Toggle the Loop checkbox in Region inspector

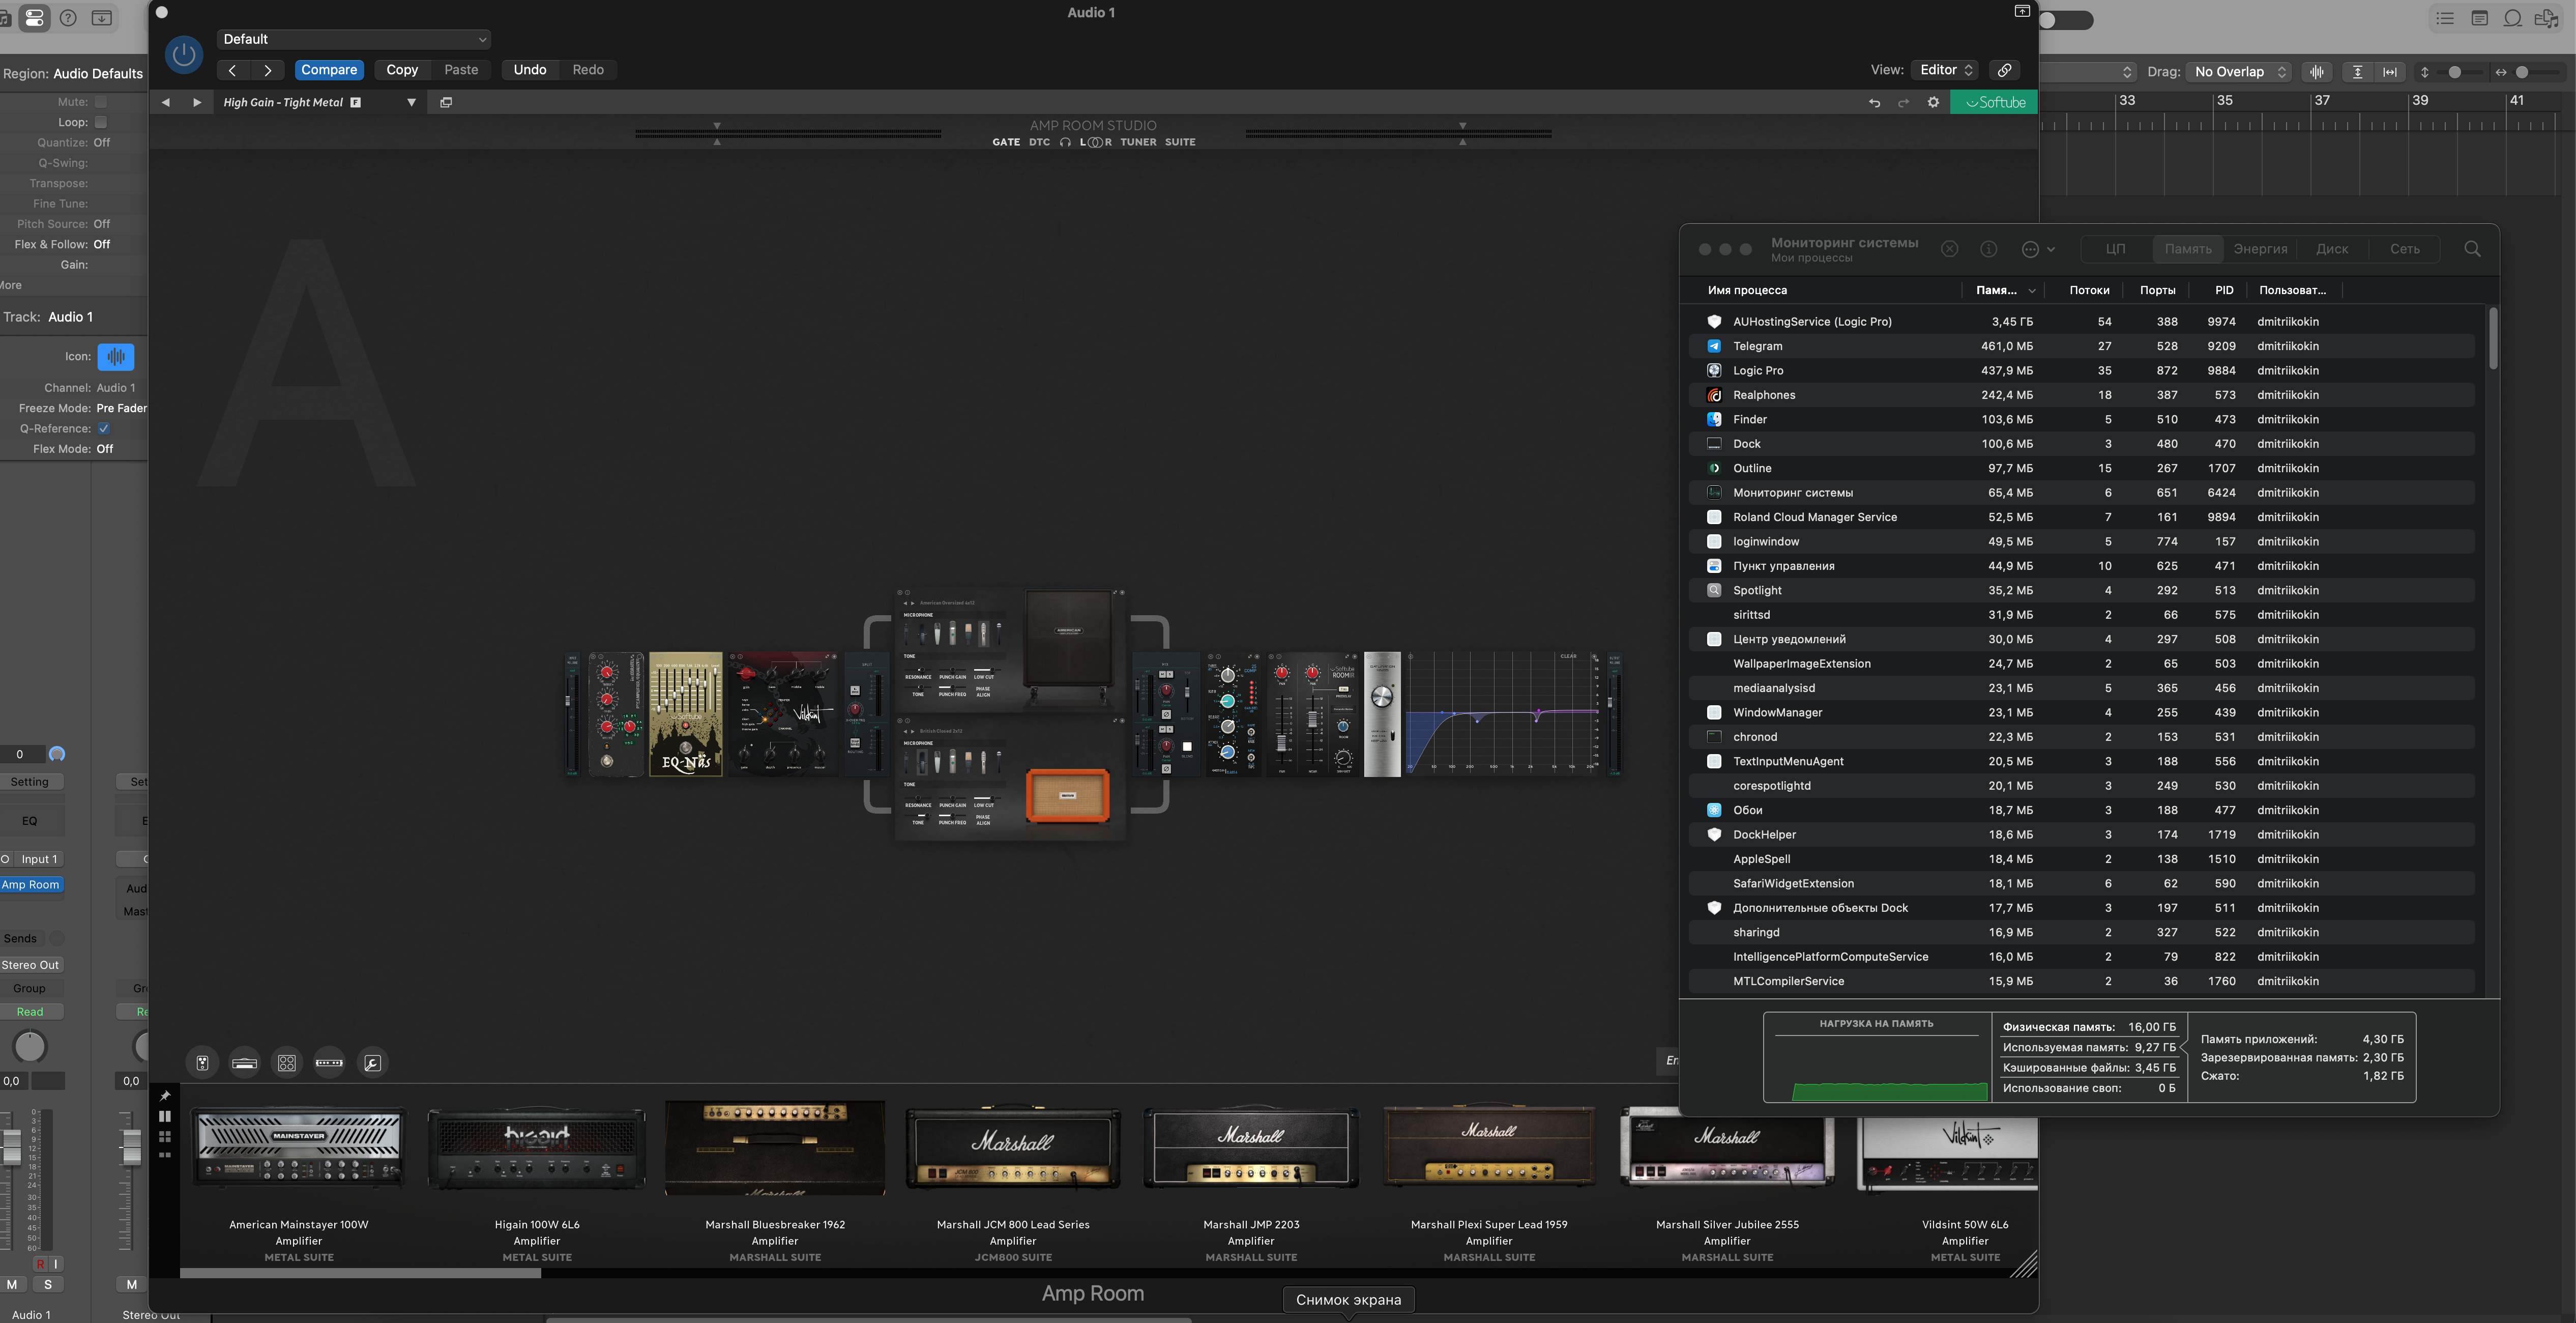(x=100, y=122)
